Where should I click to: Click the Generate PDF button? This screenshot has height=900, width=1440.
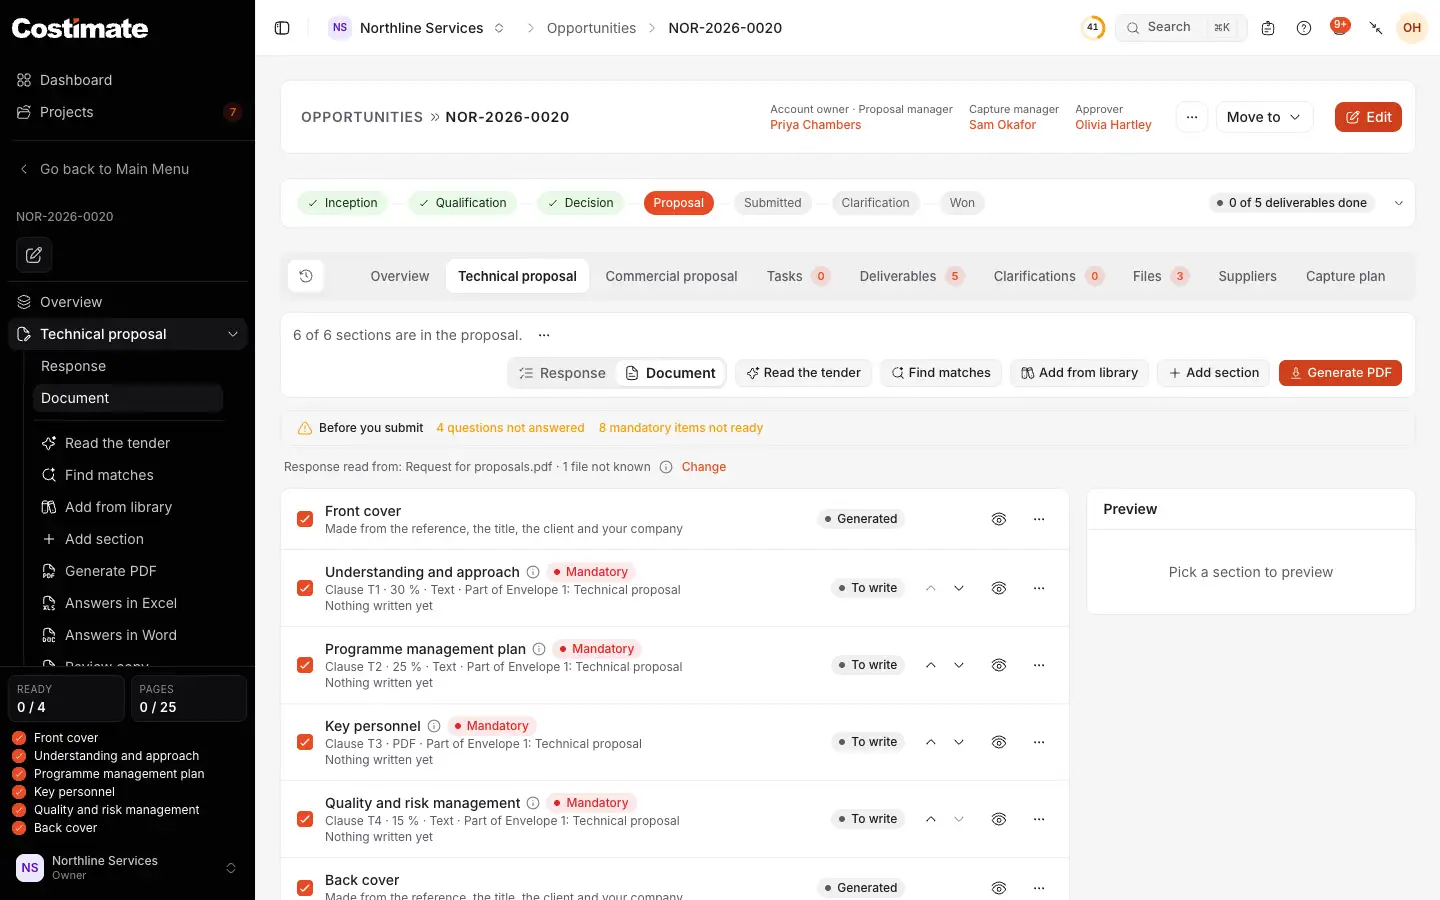click(x=1340, y=373)
